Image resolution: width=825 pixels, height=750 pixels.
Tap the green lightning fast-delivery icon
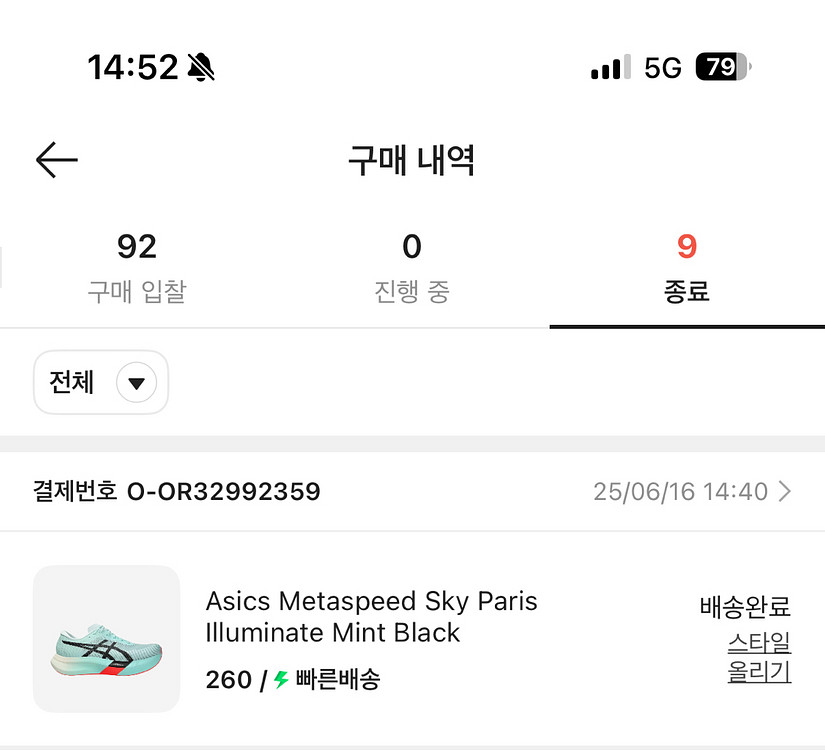[x=281, y=680]
